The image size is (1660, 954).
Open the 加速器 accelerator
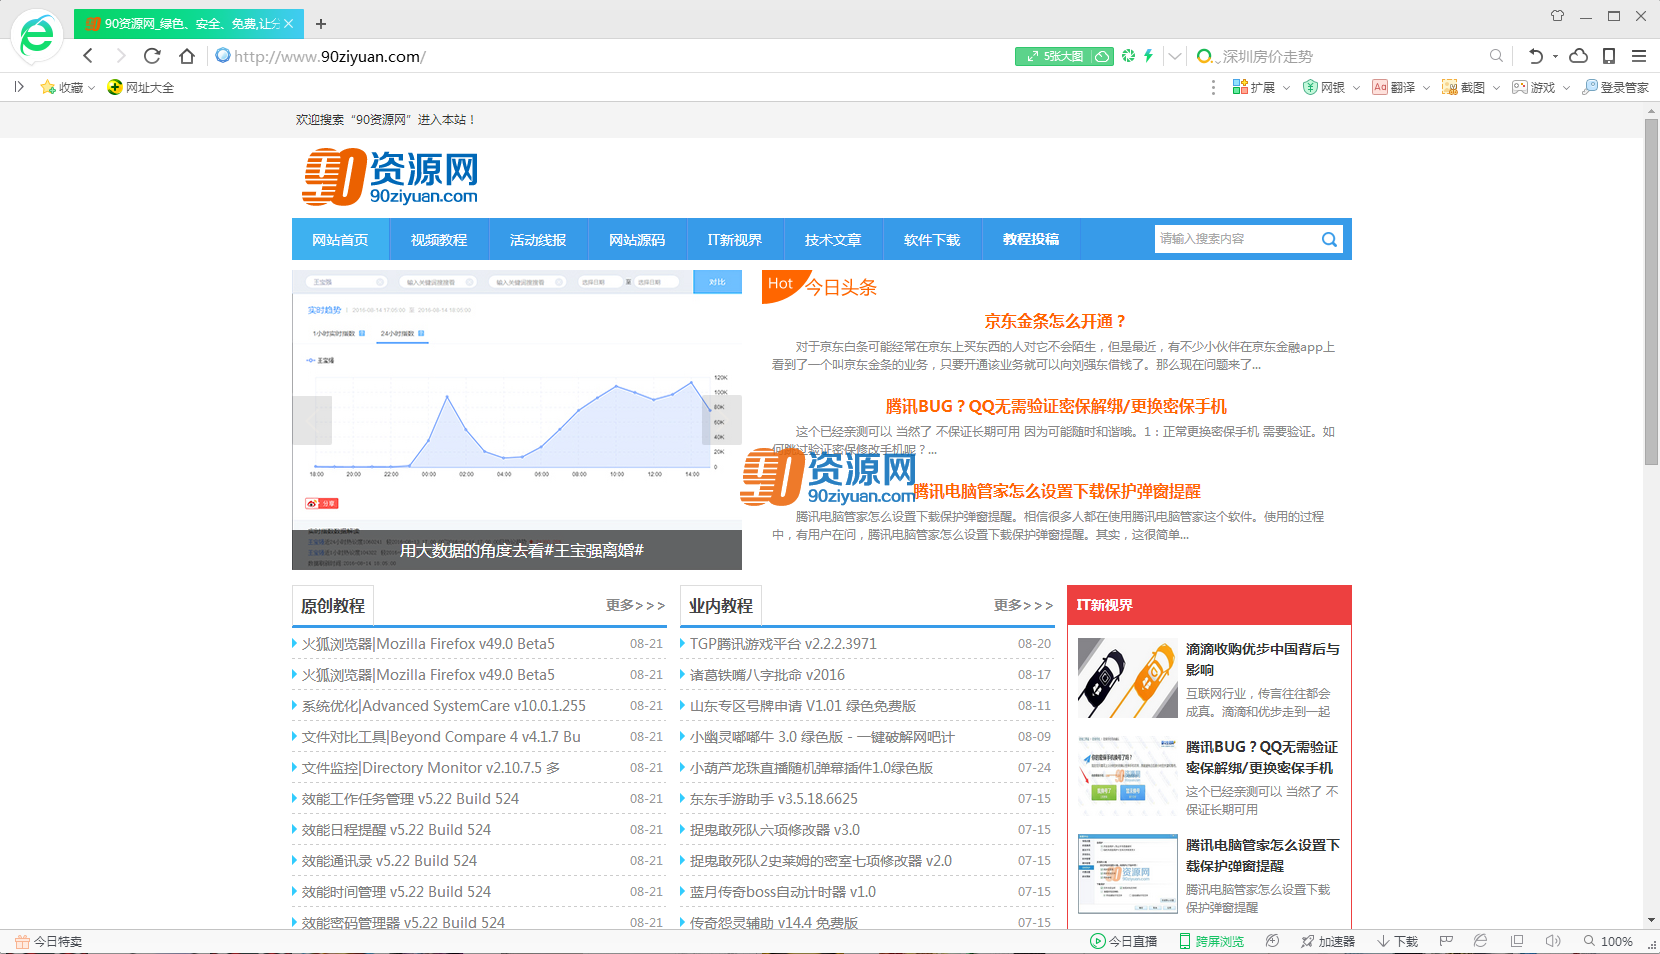[x=1328, y=941]
